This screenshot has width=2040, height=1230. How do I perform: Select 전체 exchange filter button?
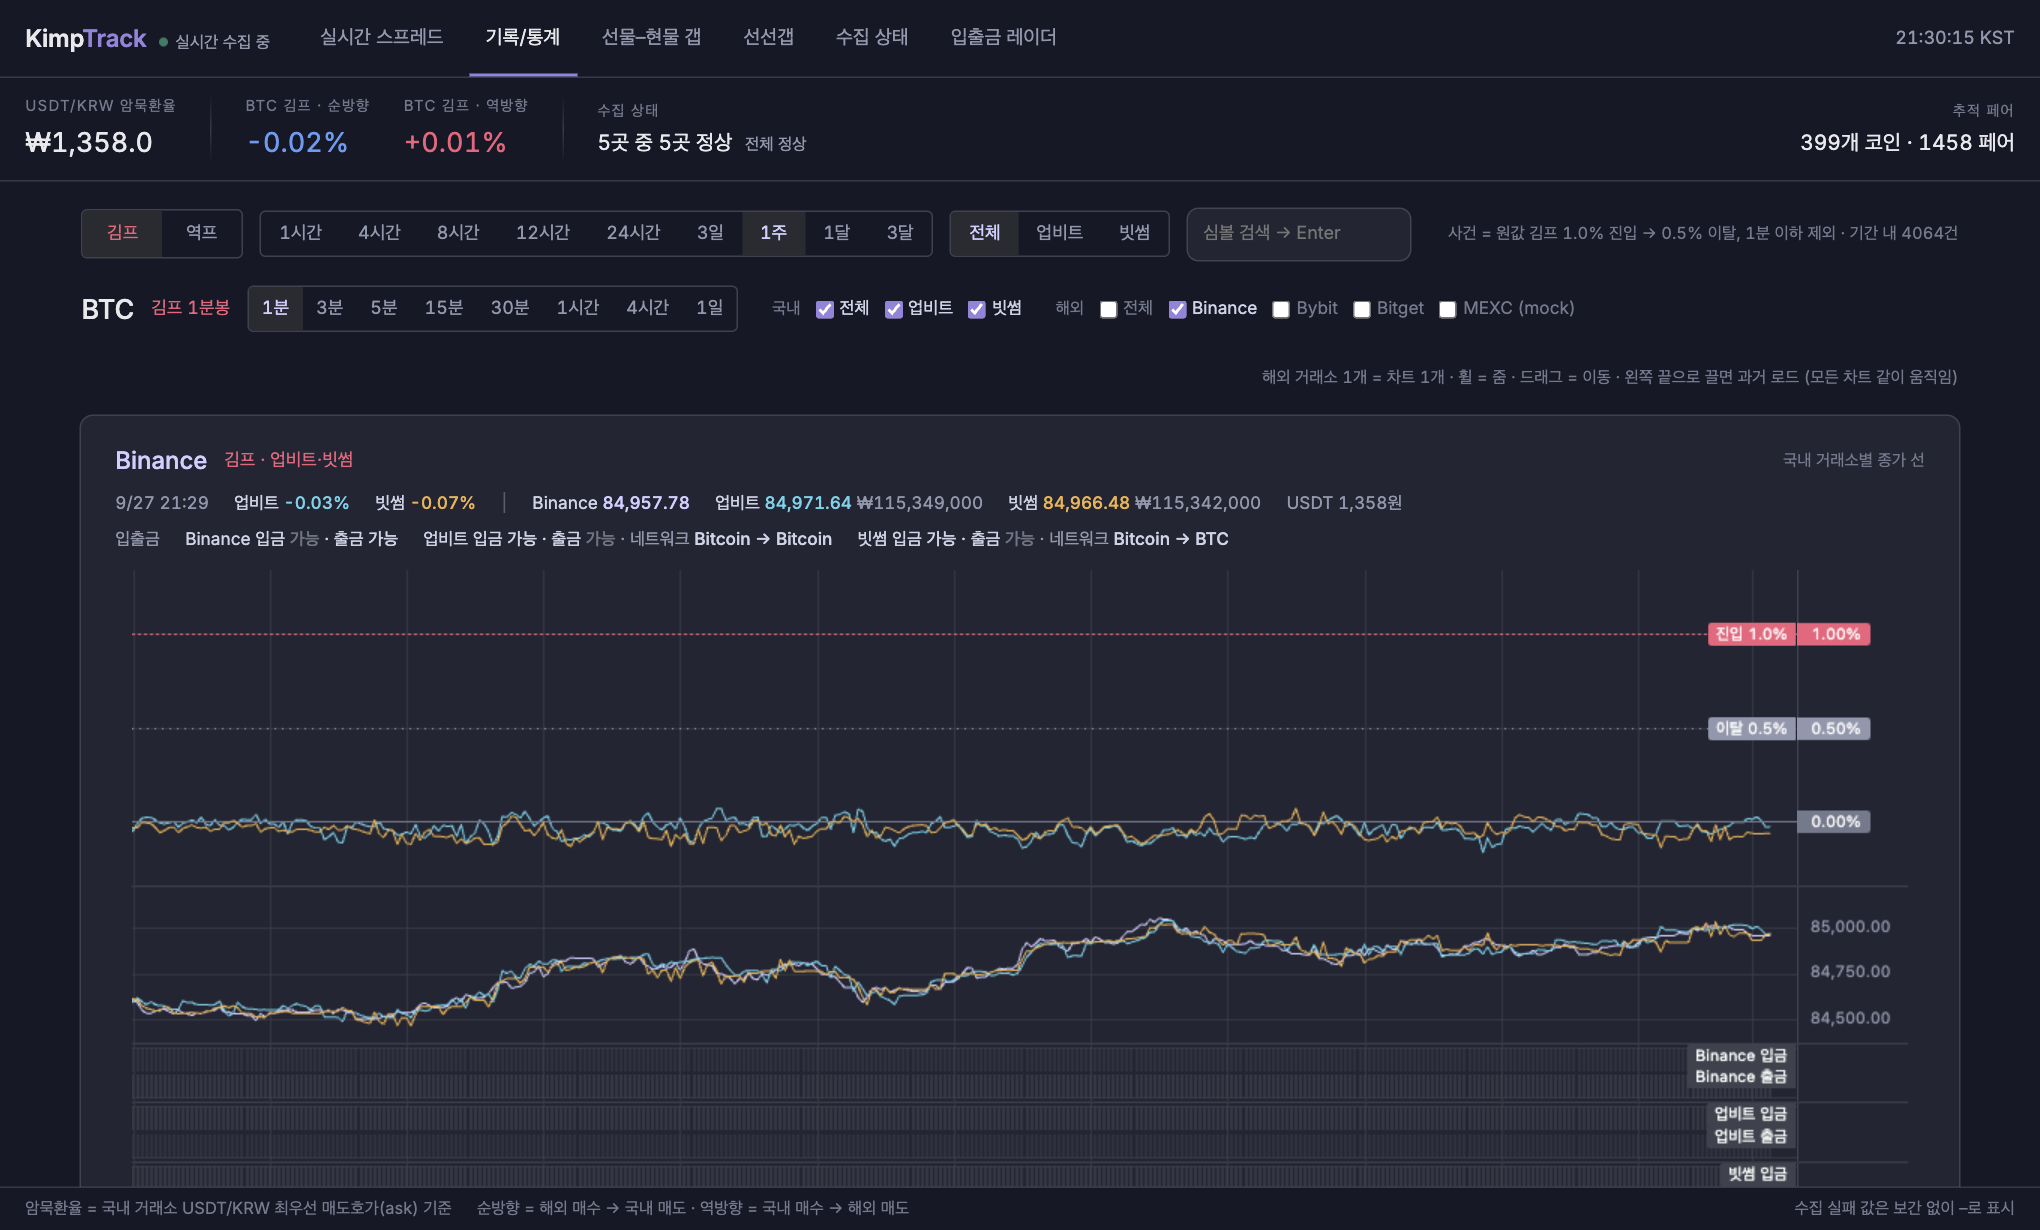pyautogui.click(x=985, y=233)
